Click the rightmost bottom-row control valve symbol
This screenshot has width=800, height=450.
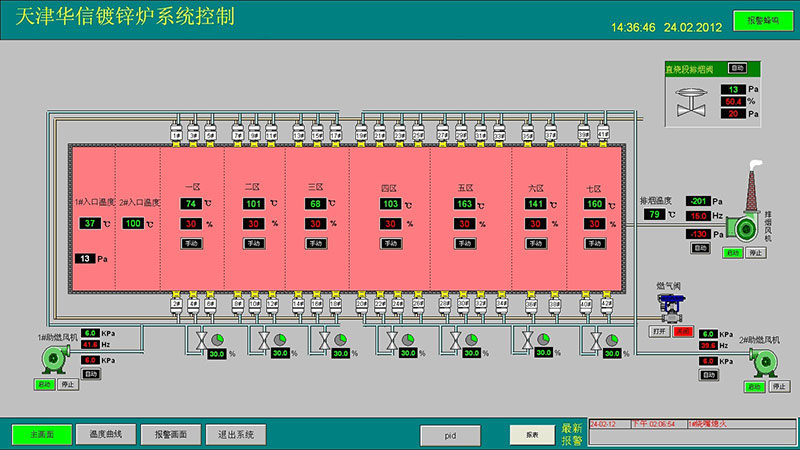(x=597, y=342)
